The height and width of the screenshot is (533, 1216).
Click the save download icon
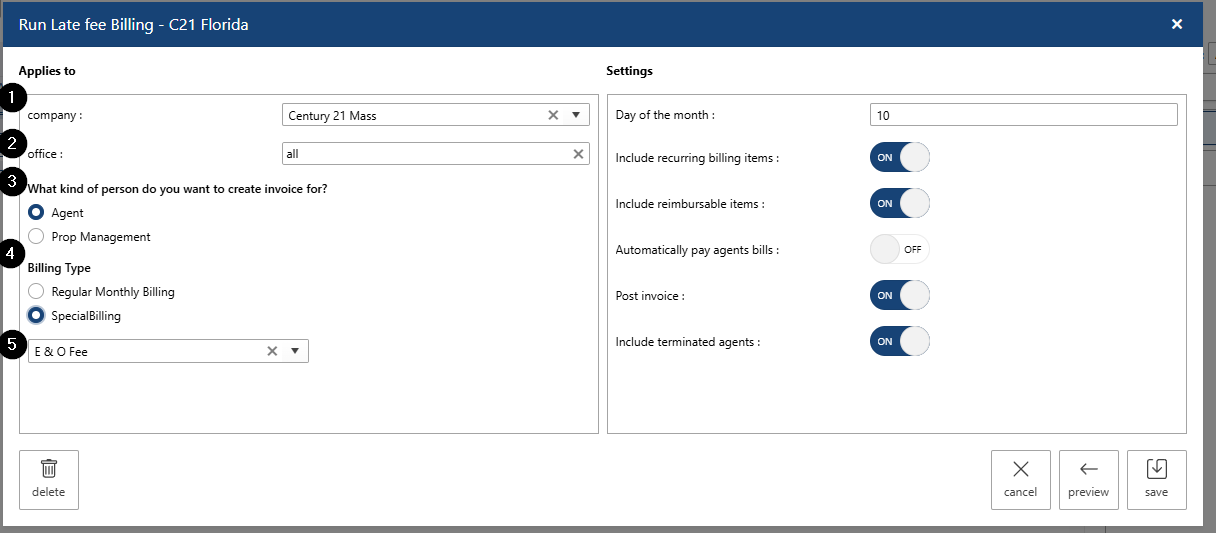pos(1156,469)
